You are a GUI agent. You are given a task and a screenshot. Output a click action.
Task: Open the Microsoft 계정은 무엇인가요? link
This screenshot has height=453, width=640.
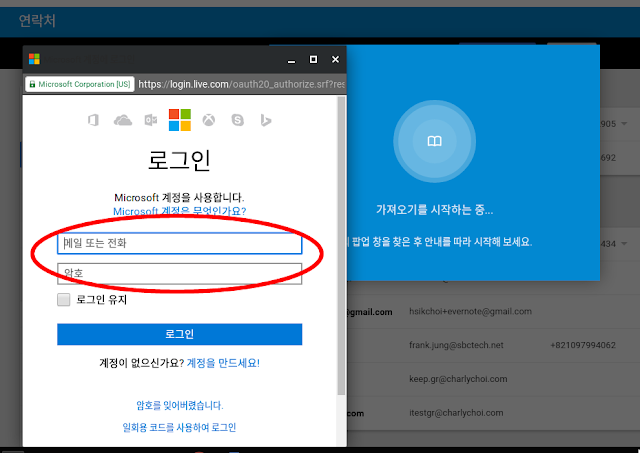(x=180, y=211)
